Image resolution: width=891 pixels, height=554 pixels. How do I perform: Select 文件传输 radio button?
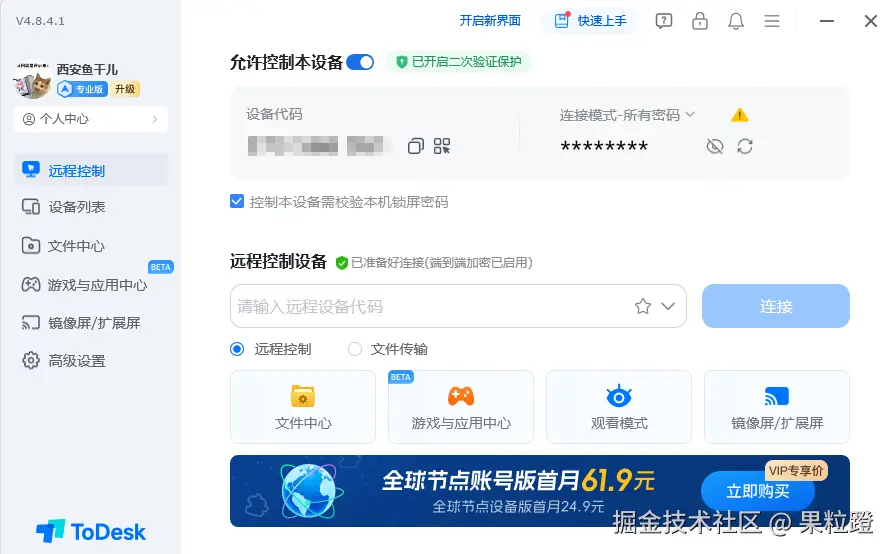click(x=355, y=349)
